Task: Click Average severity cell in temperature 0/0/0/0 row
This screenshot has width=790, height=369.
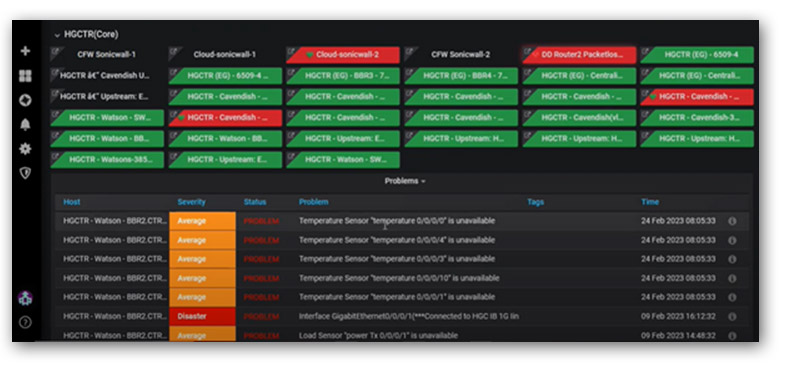Action: pyautogui.click(x=203, y=221)
